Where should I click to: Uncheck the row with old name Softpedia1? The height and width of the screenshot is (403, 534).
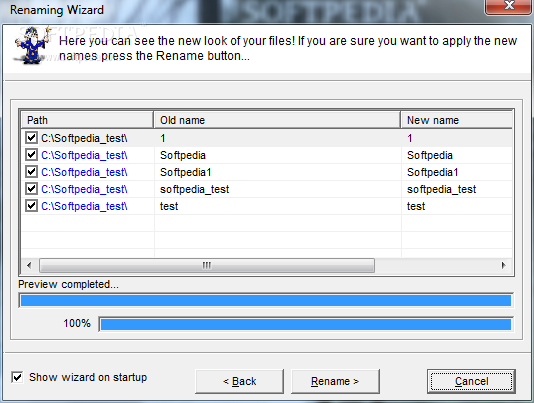[31, 172]
